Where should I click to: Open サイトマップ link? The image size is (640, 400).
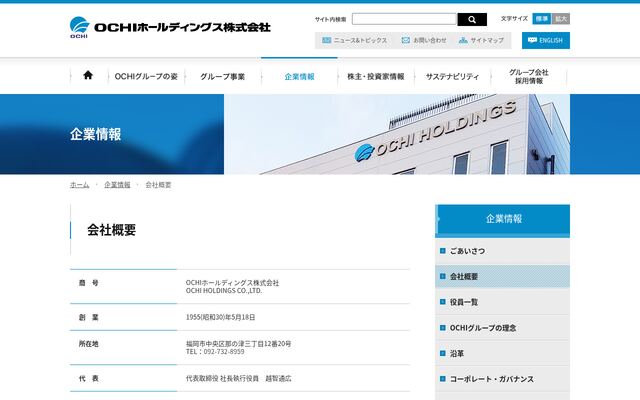click(481, 40)
